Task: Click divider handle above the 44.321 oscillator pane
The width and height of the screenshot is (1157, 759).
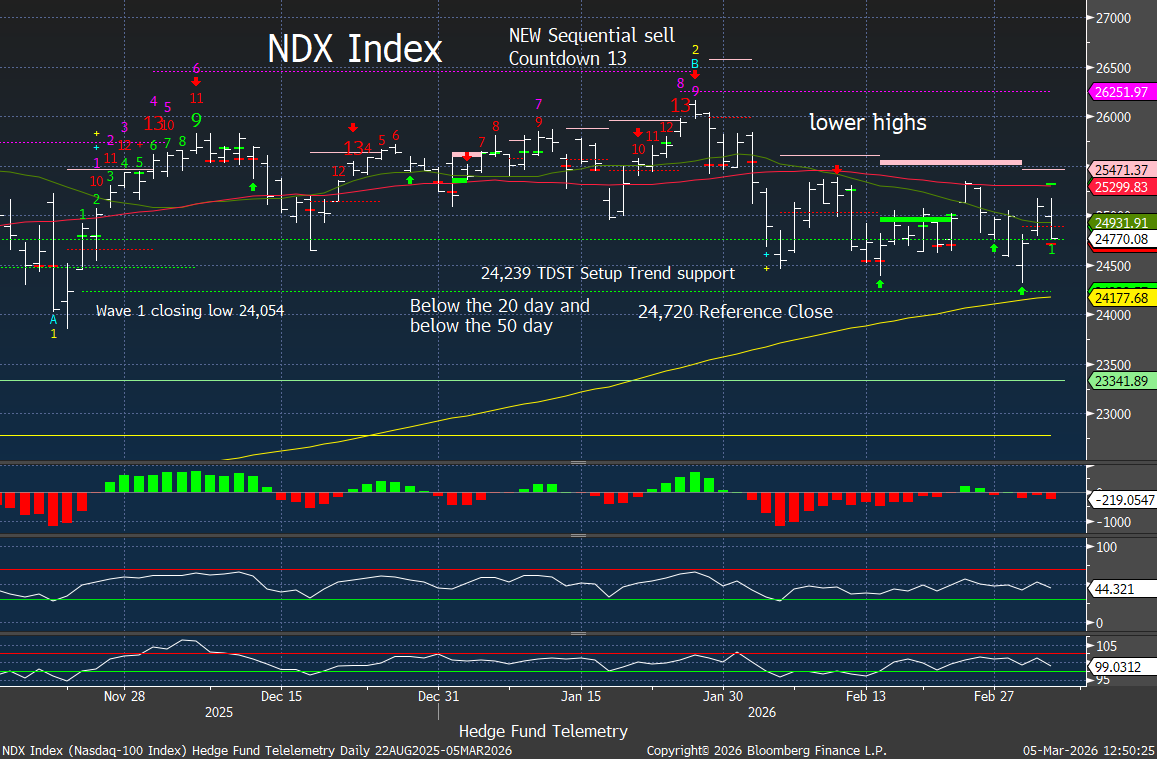Action: click(577, 536)
